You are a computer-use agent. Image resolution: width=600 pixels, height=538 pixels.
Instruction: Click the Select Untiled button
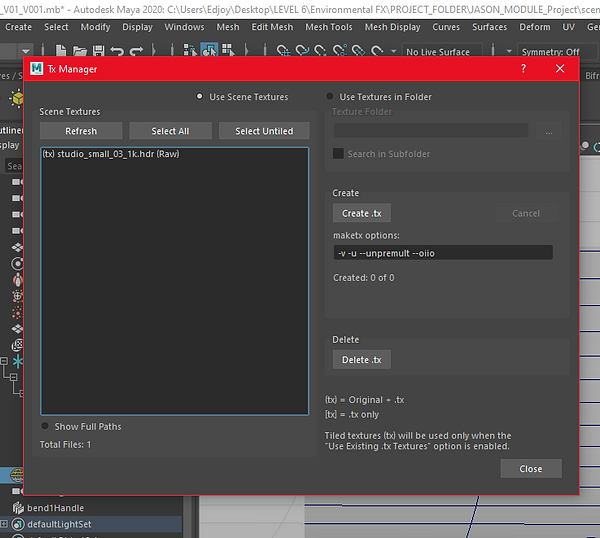(x=264, y=131)
